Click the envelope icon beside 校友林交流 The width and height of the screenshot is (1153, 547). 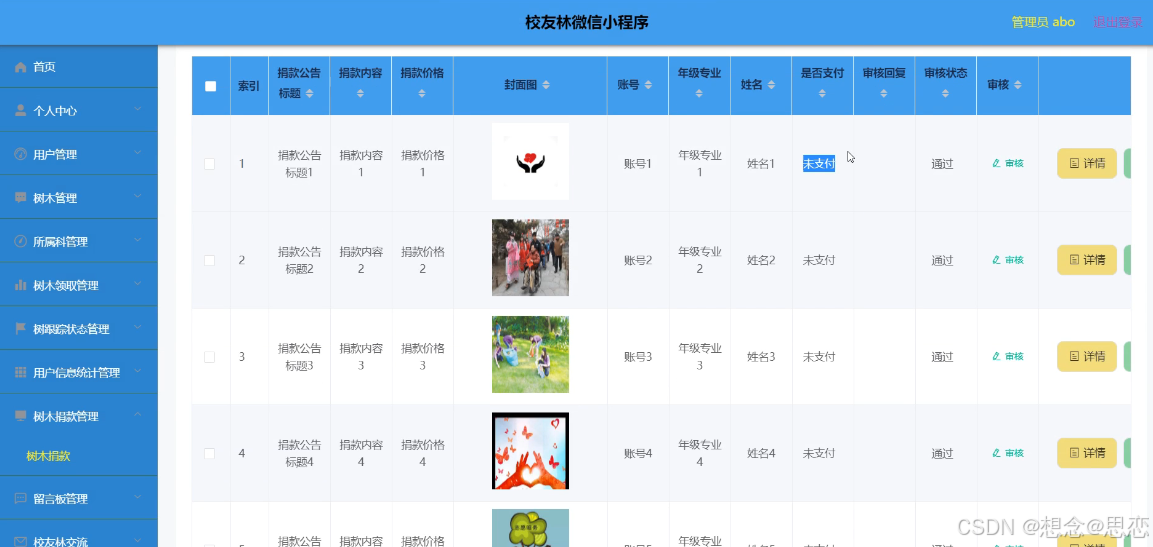(21, 542)
